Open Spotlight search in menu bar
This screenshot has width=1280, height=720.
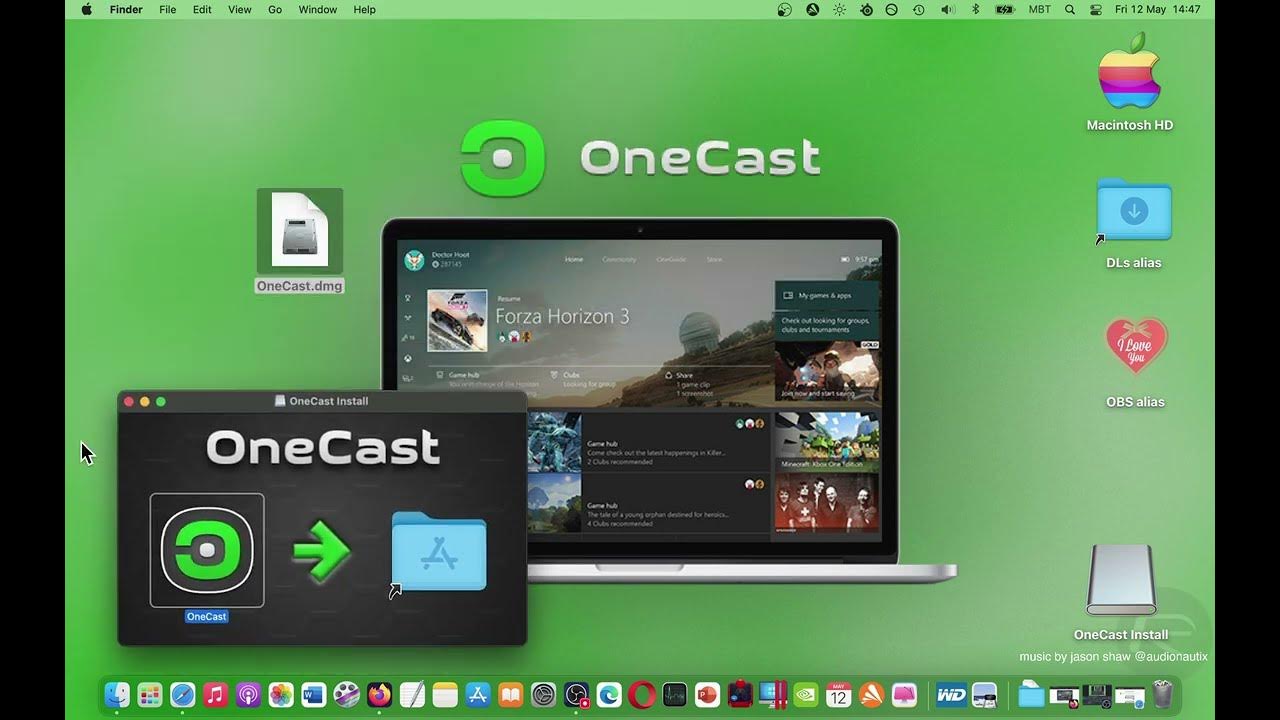(1070, 9)
